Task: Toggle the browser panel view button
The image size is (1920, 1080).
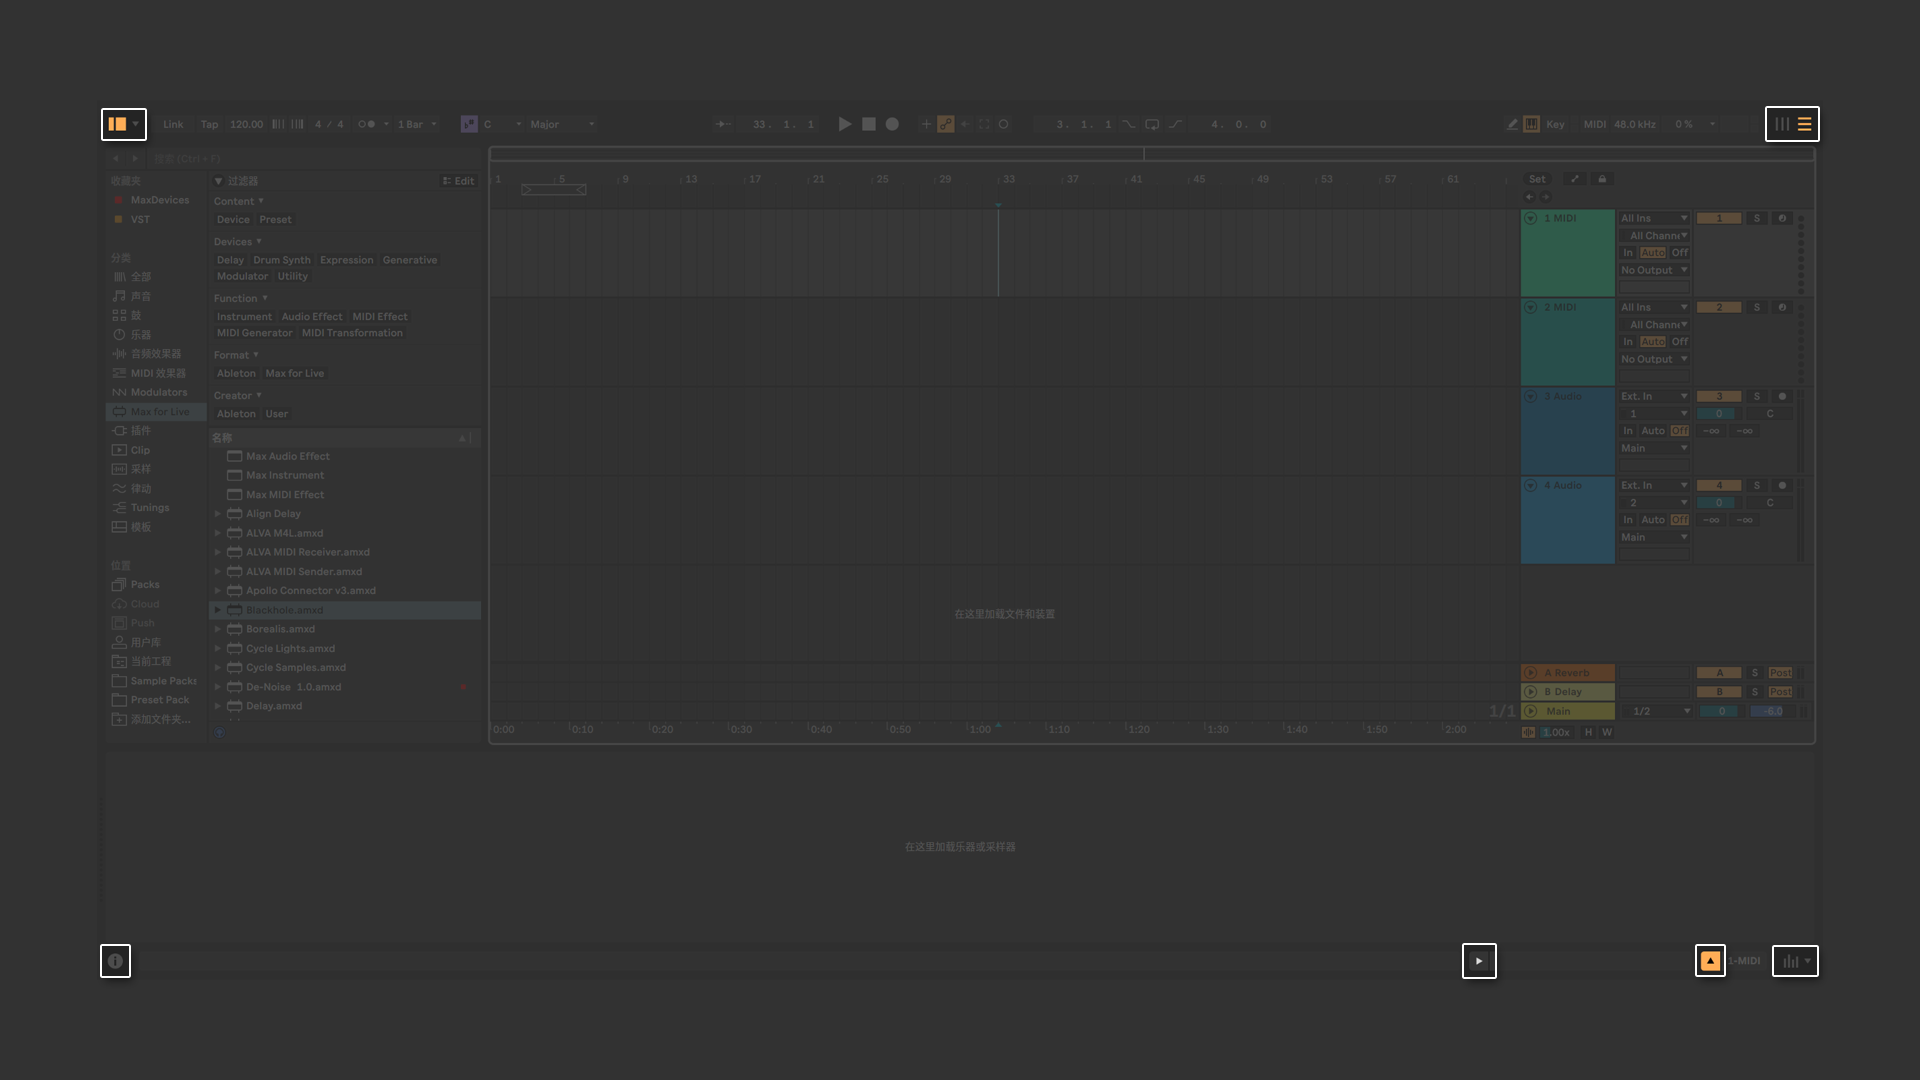Action: [118, 124]
